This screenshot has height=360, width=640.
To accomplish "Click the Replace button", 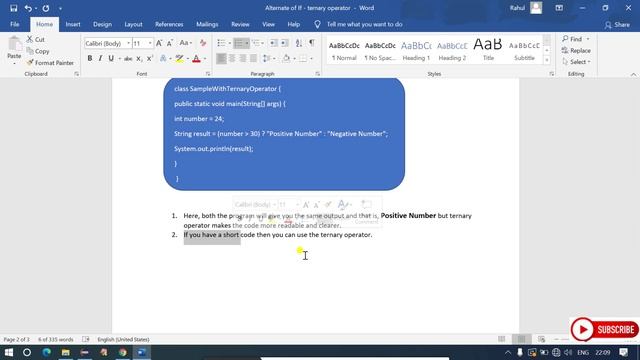I will pyautogui.click(x=576, y=51).
